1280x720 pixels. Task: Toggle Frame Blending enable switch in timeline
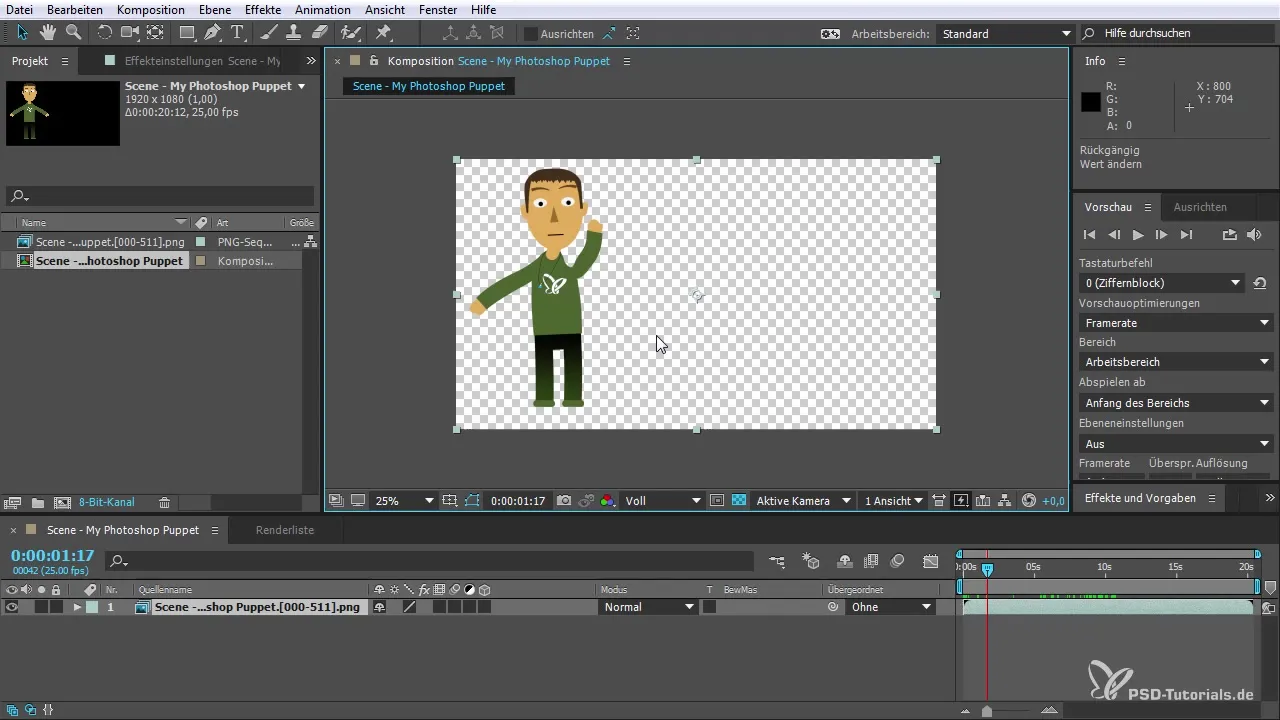click(x=871, y=562)
